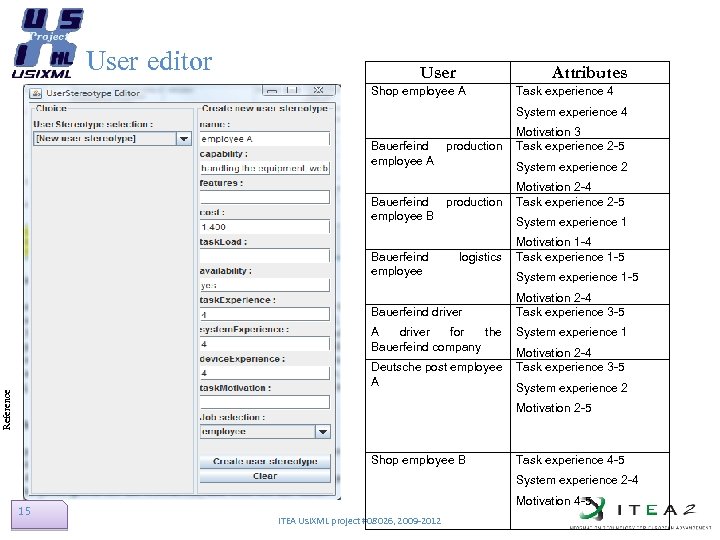The width and height of the screenshot is (720, 540).
Task: Click the vertical 'Reference' label
Action: pos(7,410)
